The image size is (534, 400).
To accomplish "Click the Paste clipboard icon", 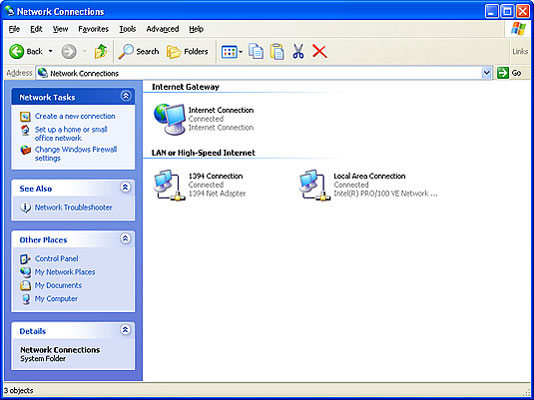I will coord(277,52).
